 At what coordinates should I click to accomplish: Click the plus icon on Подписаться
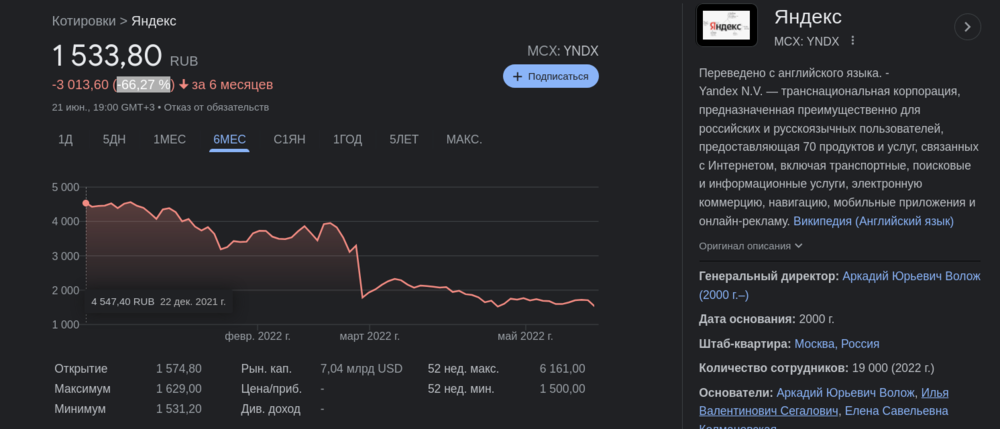(x=517, y=76)
